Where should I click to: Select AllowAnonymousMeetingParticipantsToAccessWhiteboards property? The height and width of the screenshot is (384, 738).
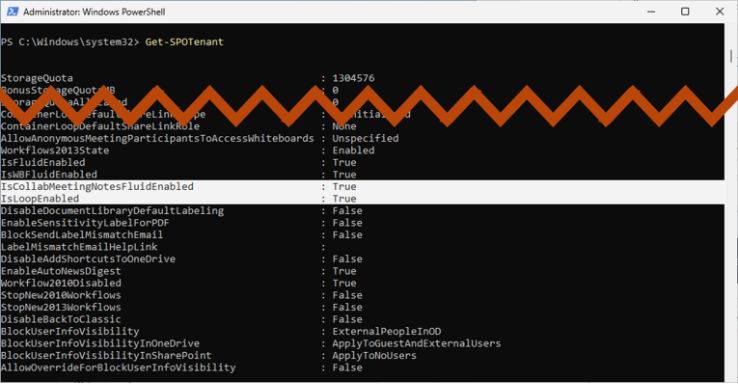click(157, 138)
